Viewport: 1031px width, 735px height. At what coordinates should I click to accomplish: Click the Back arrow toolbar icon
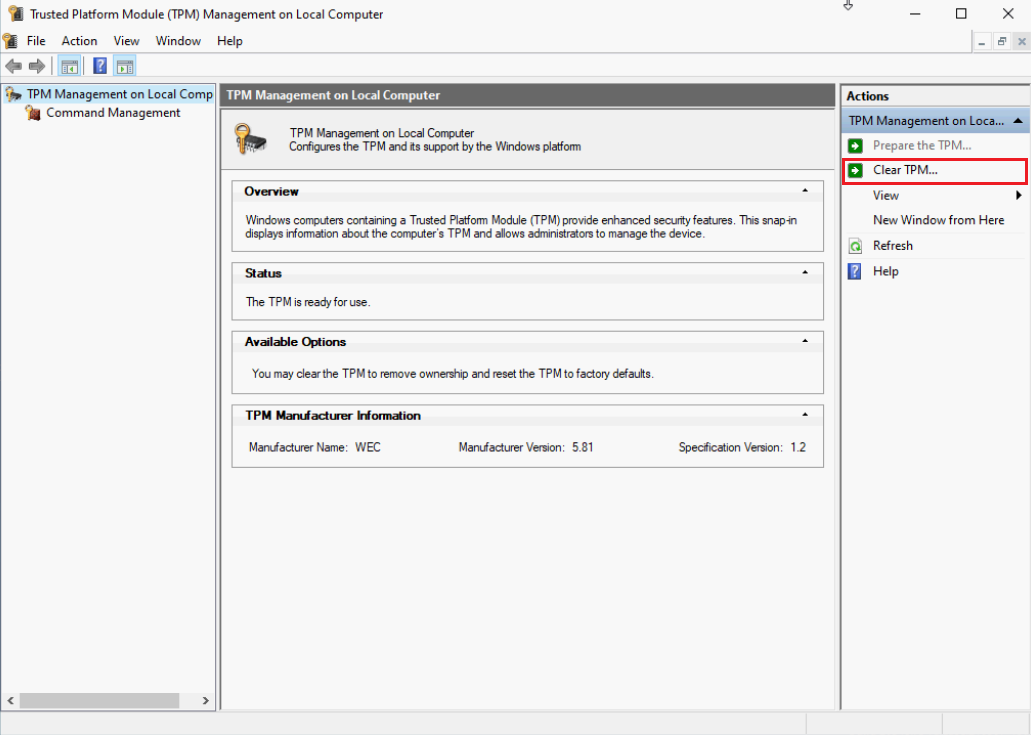pos(13,66)
